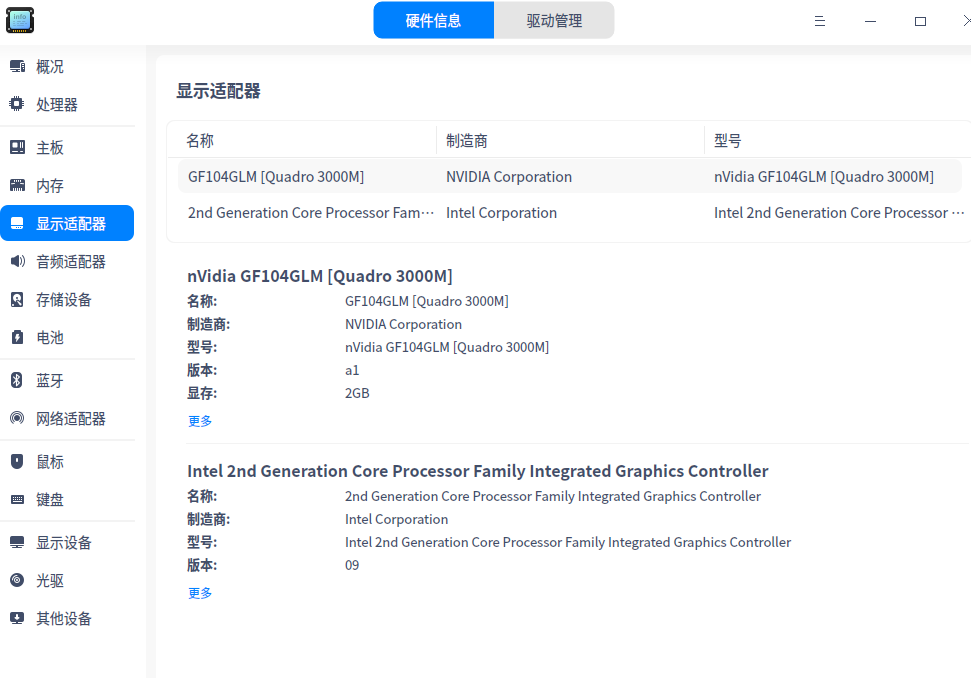971x678 pixels.
Task: Select the GF104GLM [Quadro 3000M] table row
Action: tap(570, 176)
